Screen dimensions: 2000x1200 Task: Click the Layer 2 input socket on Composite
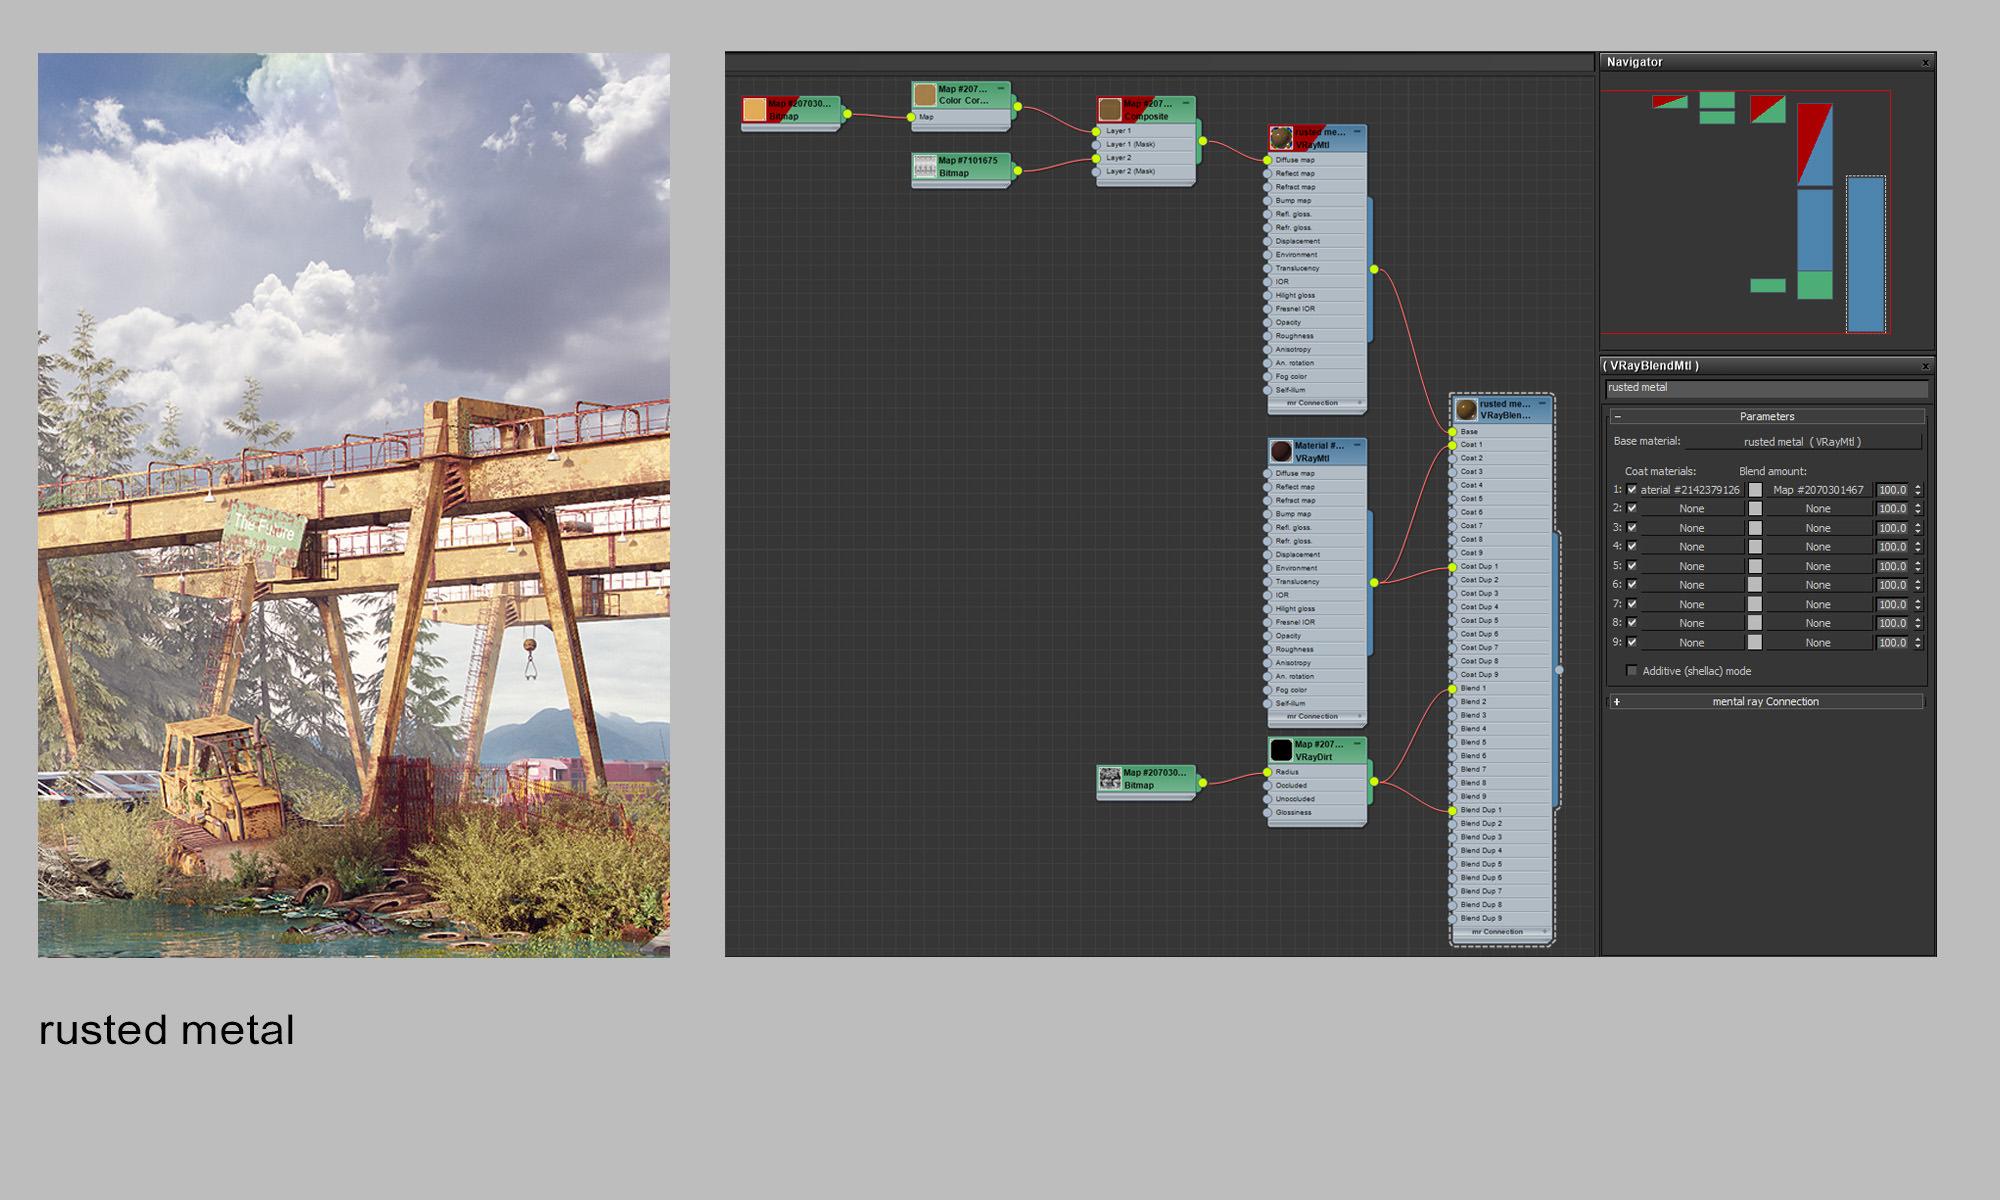click(x=1096, y=158)
